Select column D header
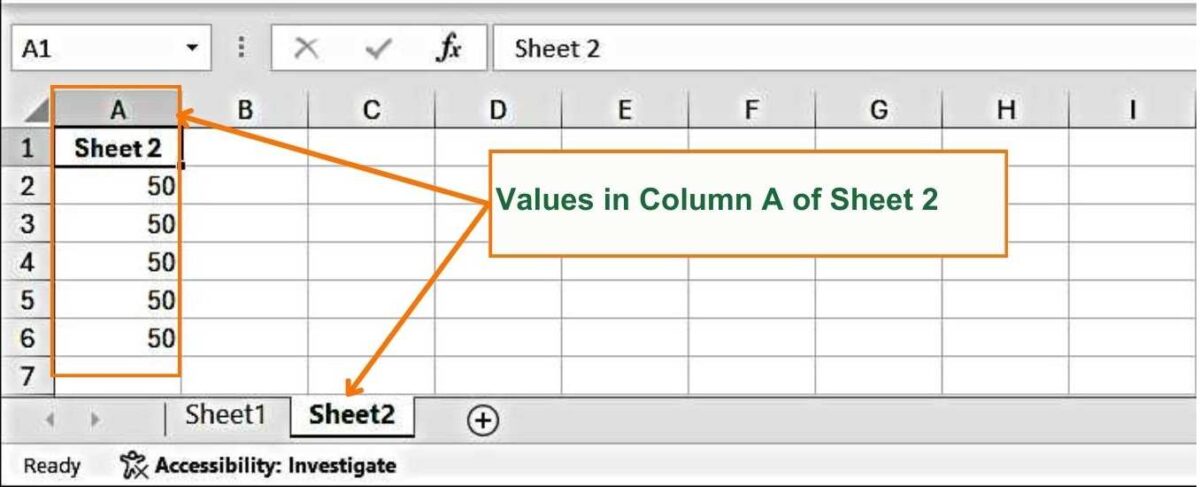The width and height of the screenshot is (1200, 487). (x=497, y=109)
